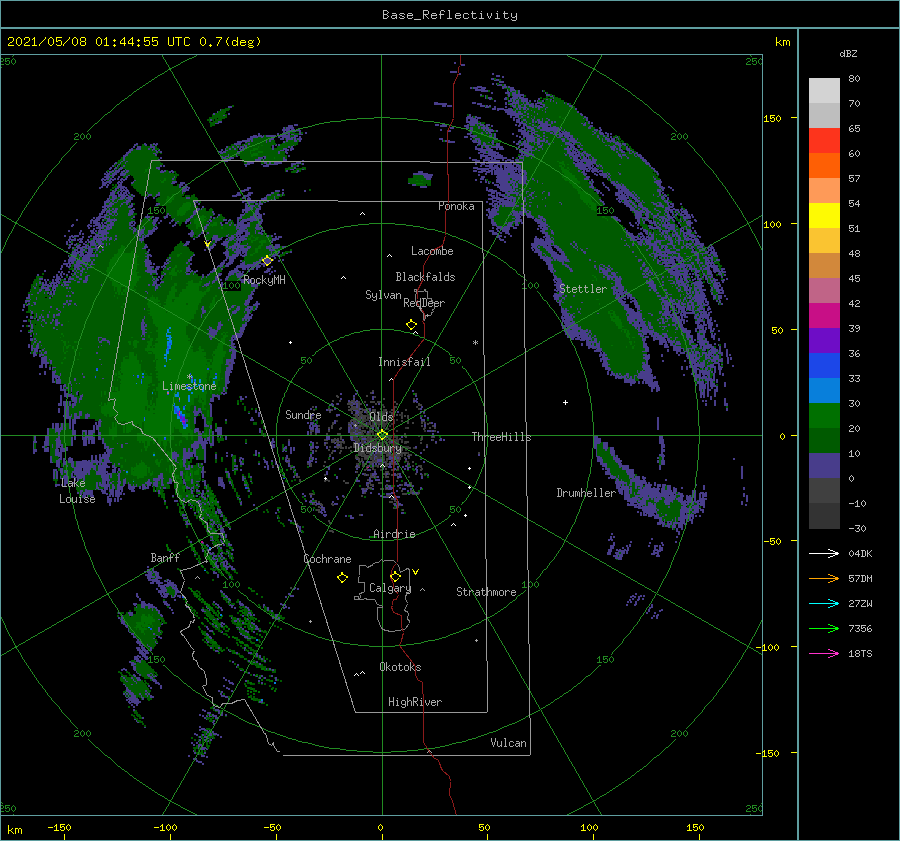Pick the light gray swatch between 80 and 70 dBZ
The width and height of the screenshot is (900, 841).
pos(824,91)
